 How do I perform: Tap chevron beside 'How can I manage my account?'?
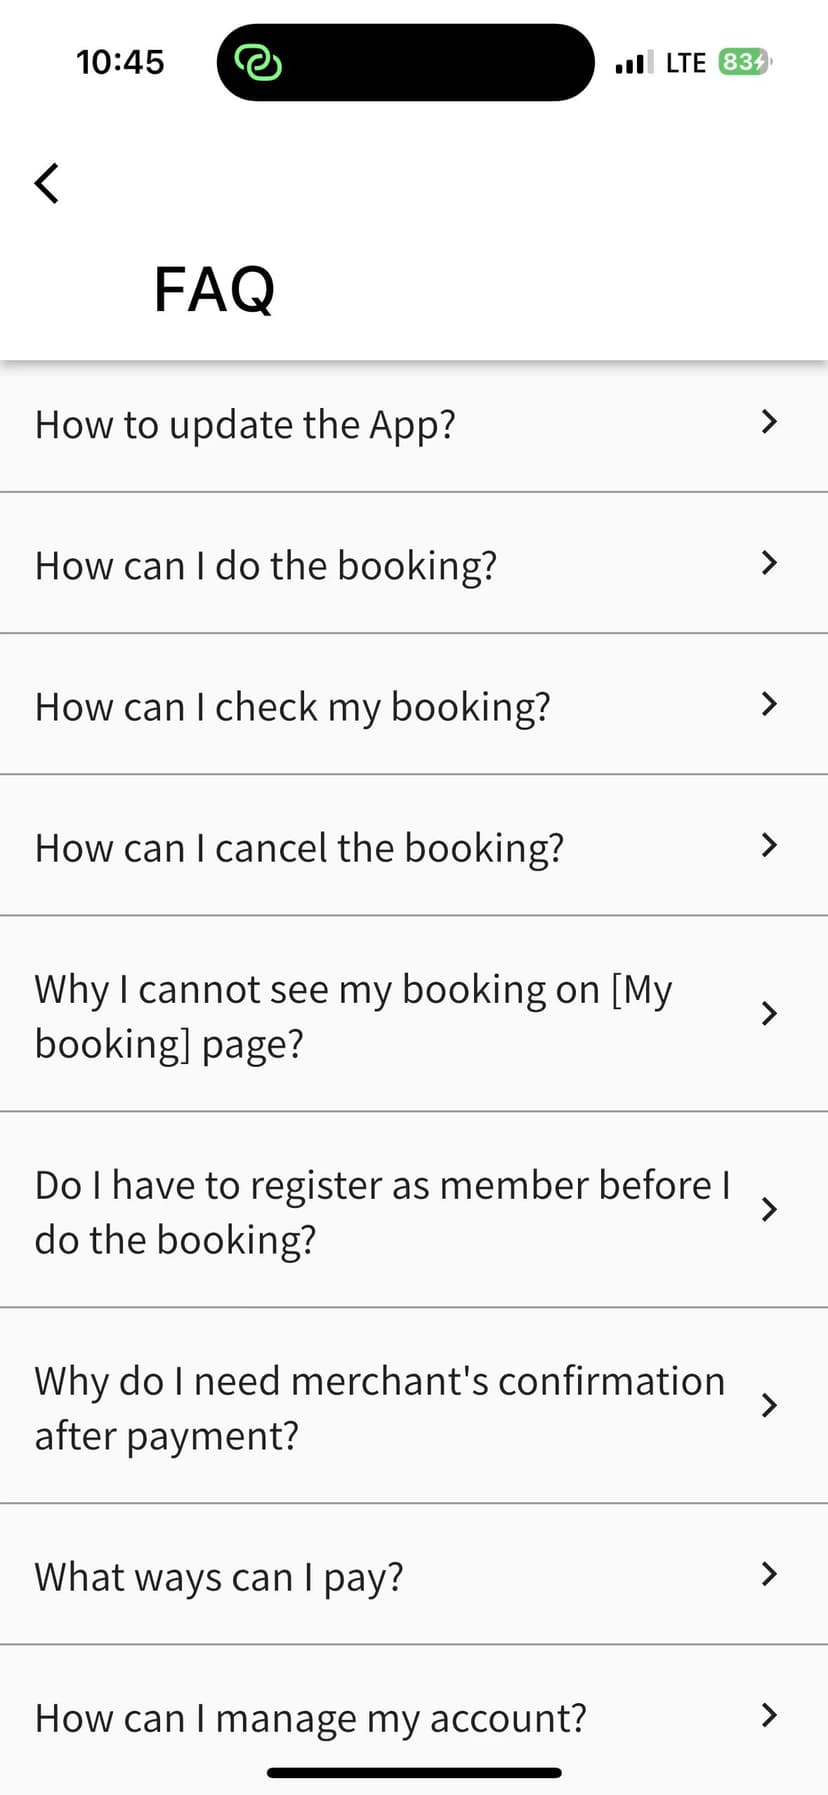pos(768,1715)
